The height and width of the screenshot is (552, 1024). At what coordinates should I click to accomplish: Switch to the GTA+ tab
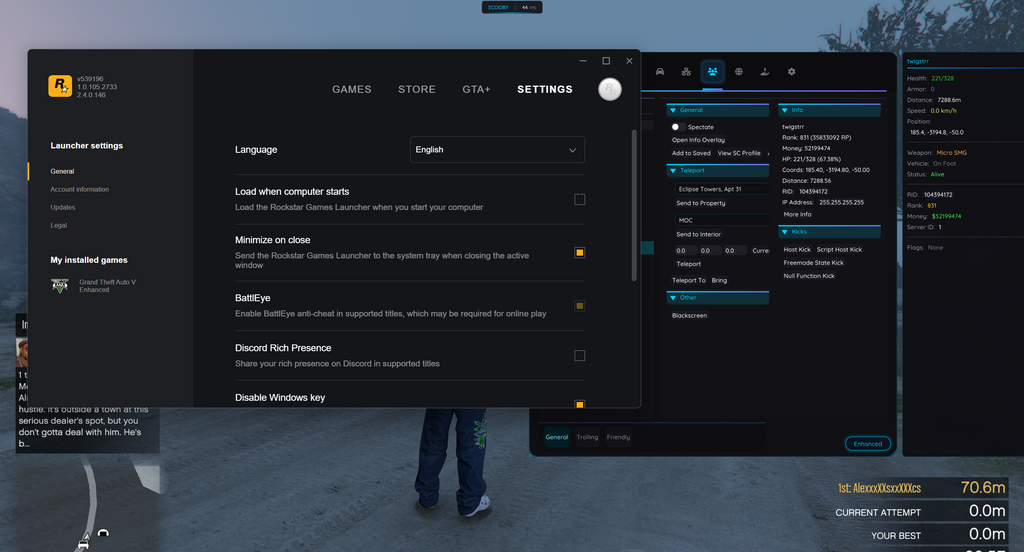coord(476,89)
